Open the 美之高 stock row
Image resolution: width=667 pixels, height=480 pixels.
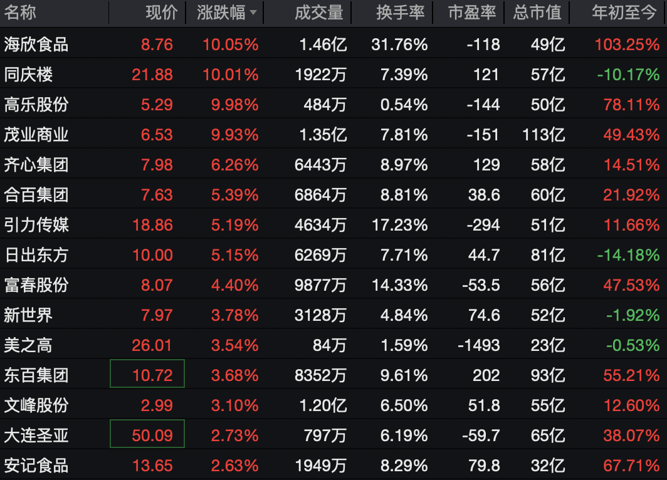pyautogui.click(x=29, y=345)
